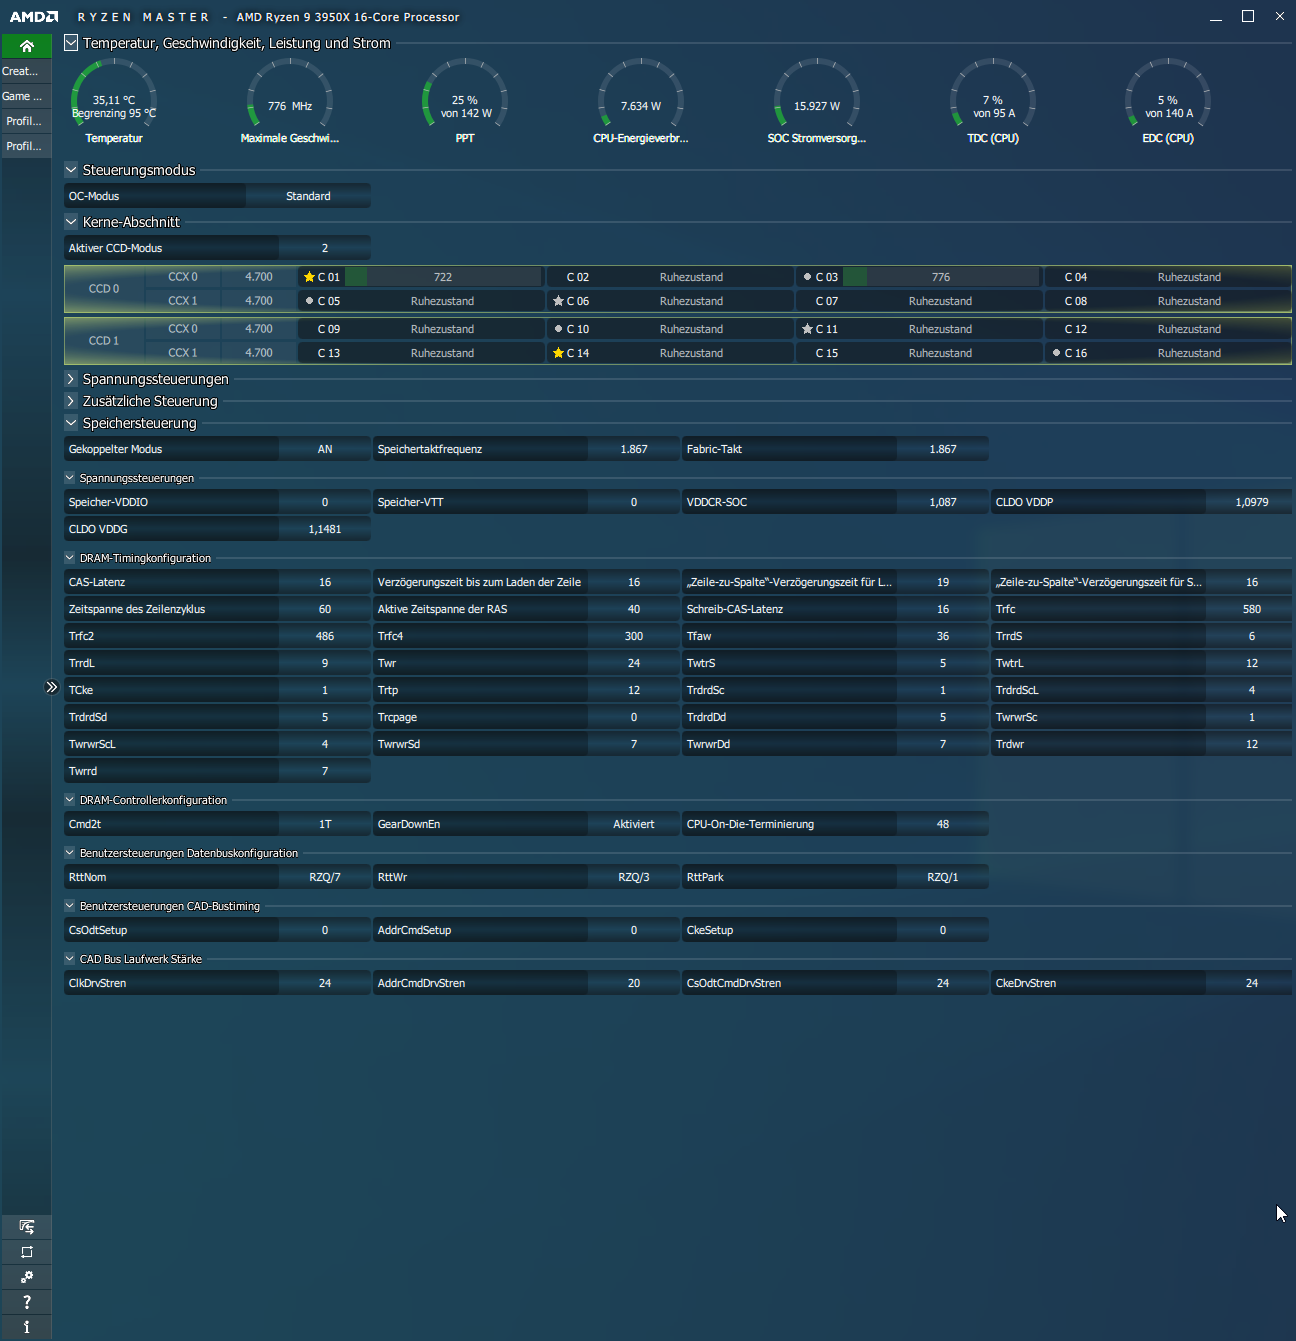Expand the Zusätzliche Steuerung section
The height and width of the screenshot is (1341, 1296).
tap(71, 401)
